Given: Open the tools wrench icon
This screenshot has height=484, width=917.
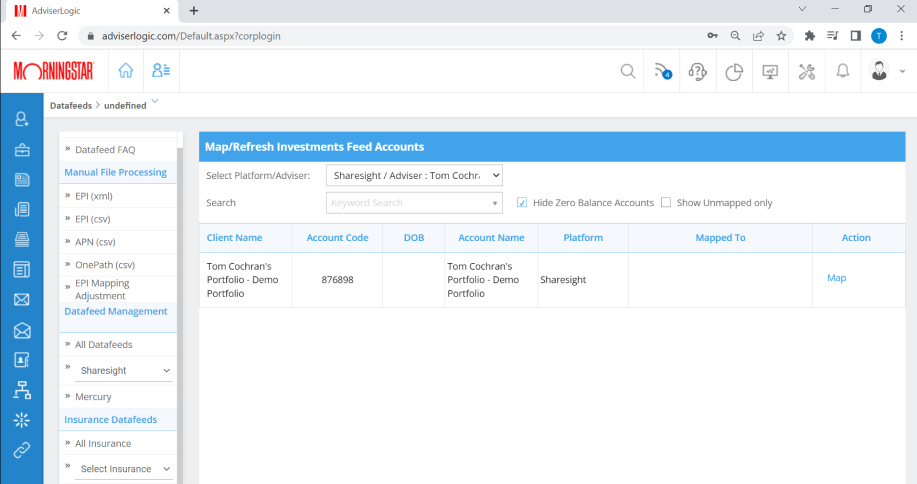Looking at the screenshot, I should click(x=806, y=71).
